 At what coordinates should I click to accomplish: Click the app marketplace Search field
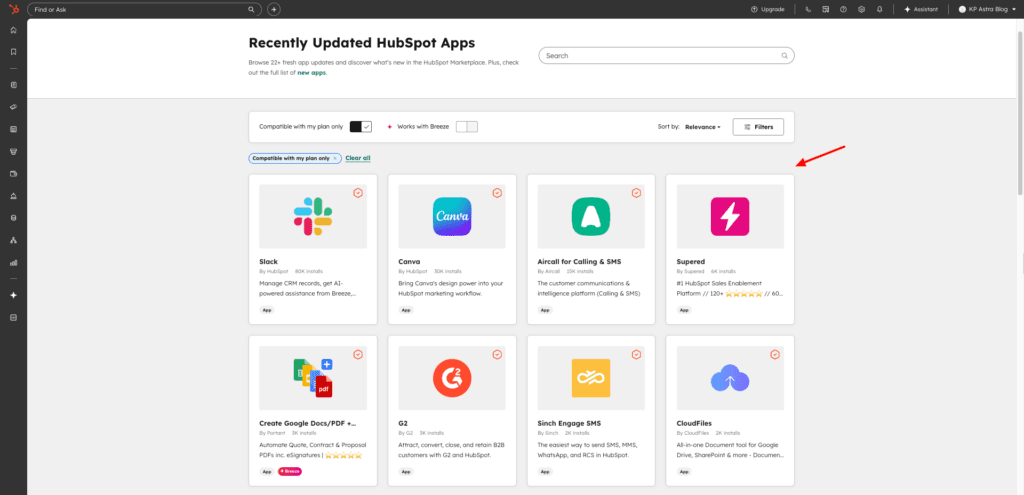pos(666,56)
